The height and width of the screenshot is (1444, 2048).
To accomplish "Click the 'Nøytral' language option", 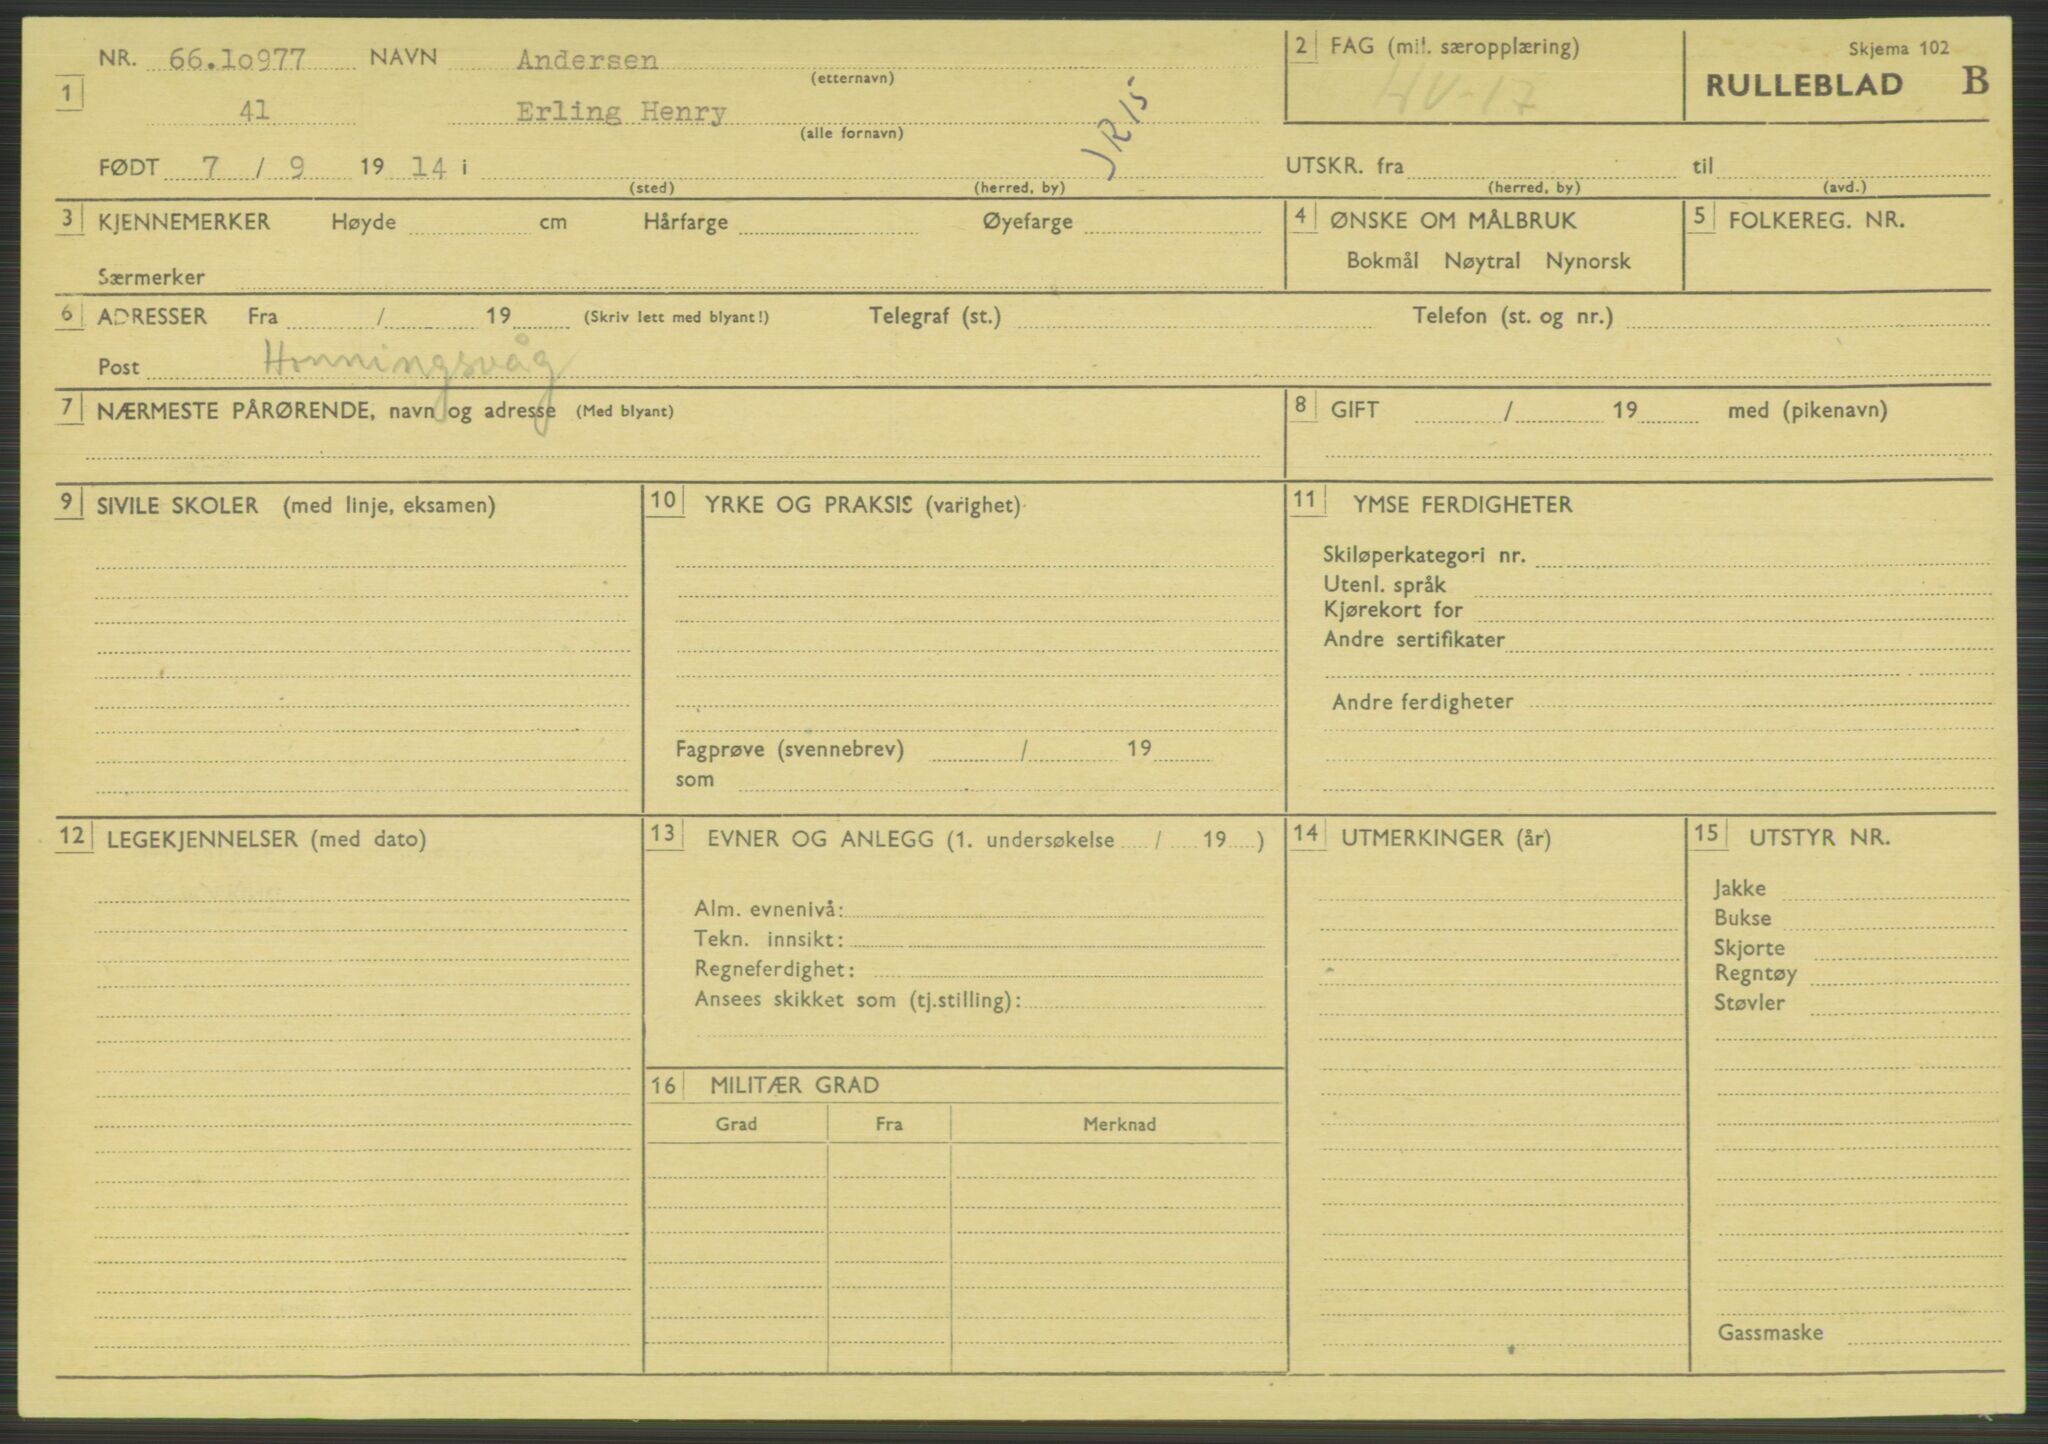I will pyautogui.click(x=1482, y=261).
